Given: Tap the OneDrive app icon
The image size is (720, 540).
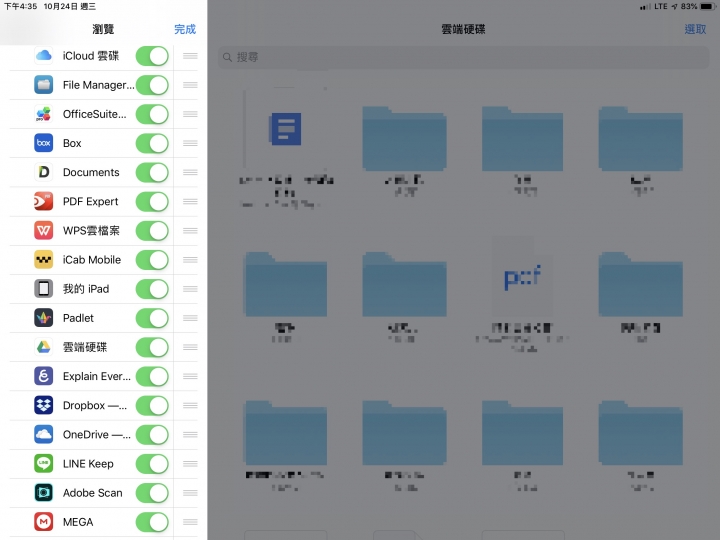Looking at the screenshot, I should (44, 434).
